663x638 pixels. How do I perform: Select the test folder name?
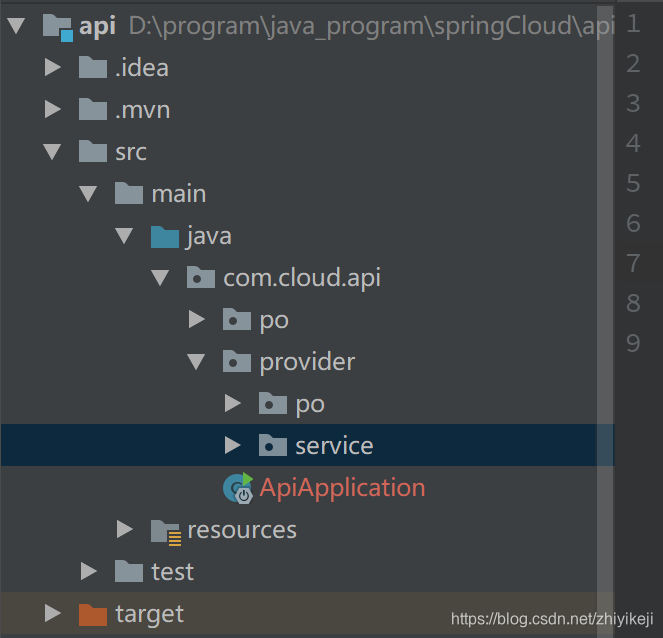coord(173,572)
